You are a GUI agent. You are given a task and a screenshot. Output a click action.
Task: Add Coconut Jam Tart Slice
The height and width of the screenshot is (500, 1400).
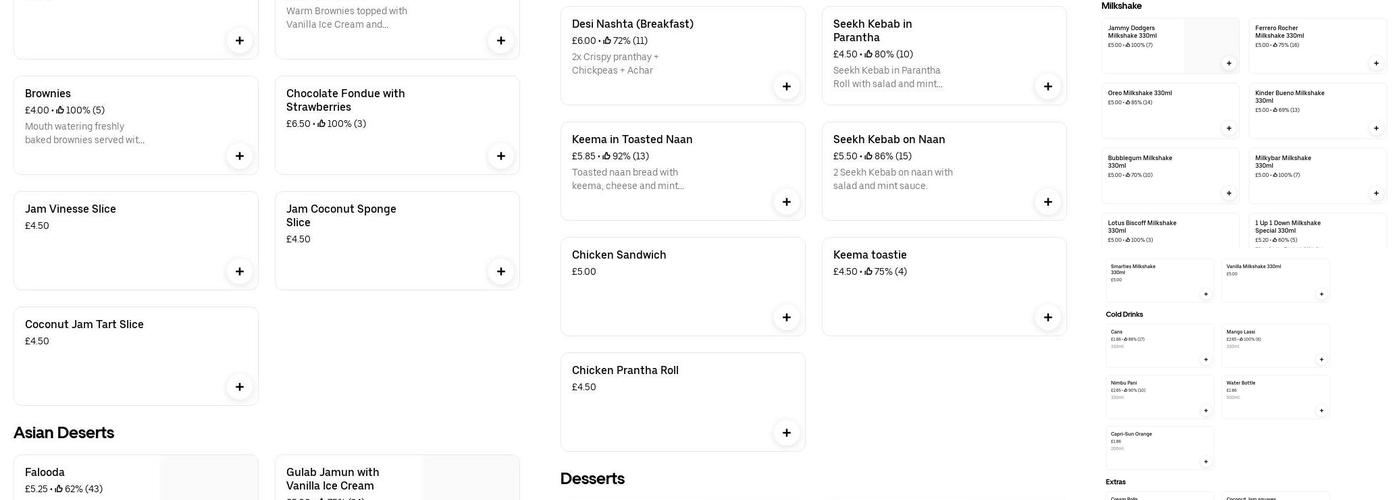tap(239, 387)
